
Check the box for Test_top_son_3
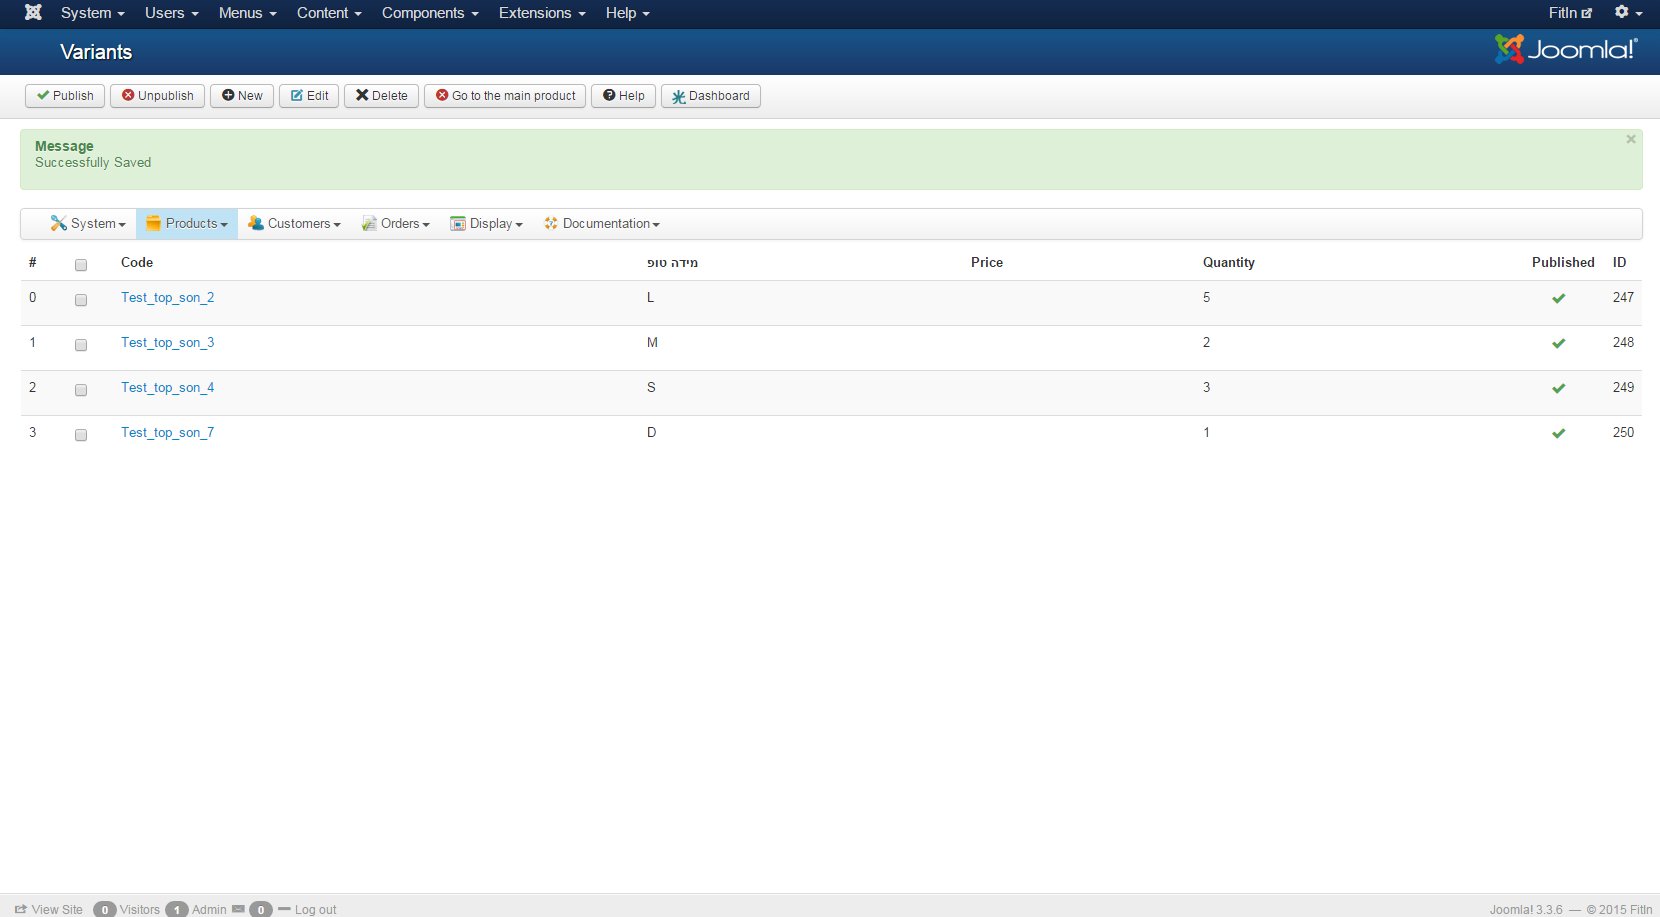coord(81,345)
